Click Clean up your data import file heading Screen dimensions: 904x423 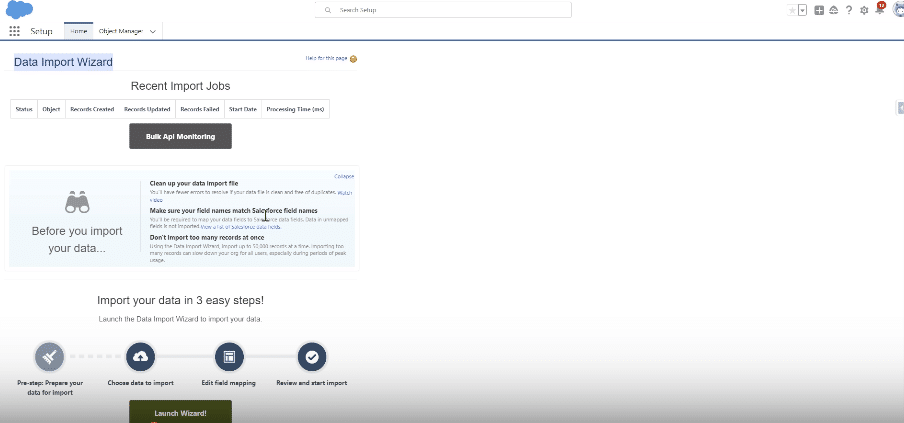[194, 183]
